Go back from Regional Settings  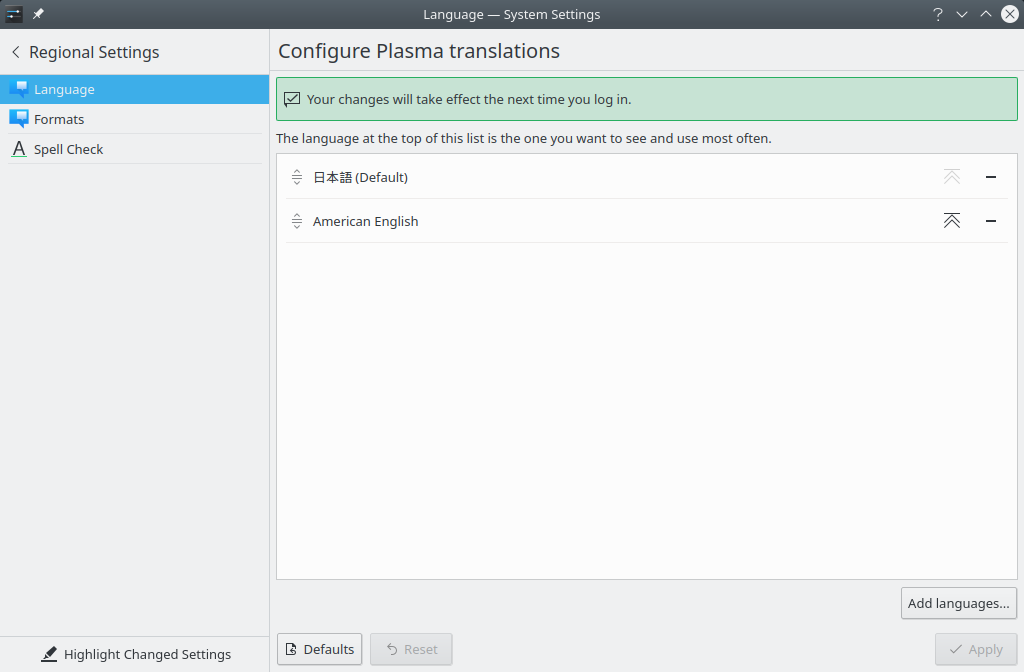click(x=16, y=52)
